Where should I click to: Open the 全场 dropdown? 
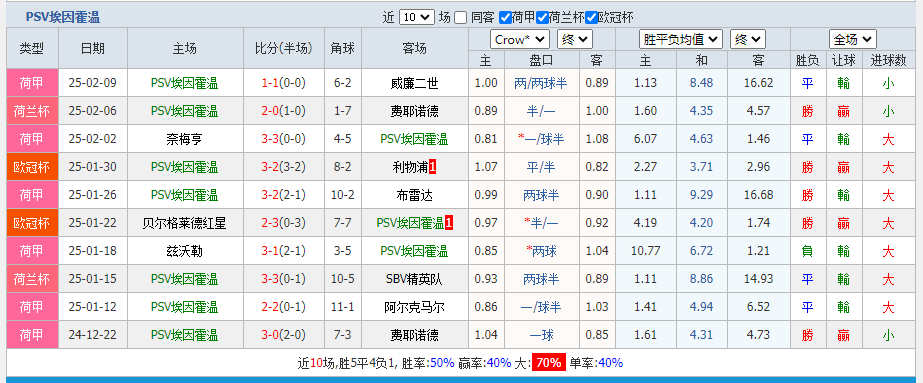853,39
